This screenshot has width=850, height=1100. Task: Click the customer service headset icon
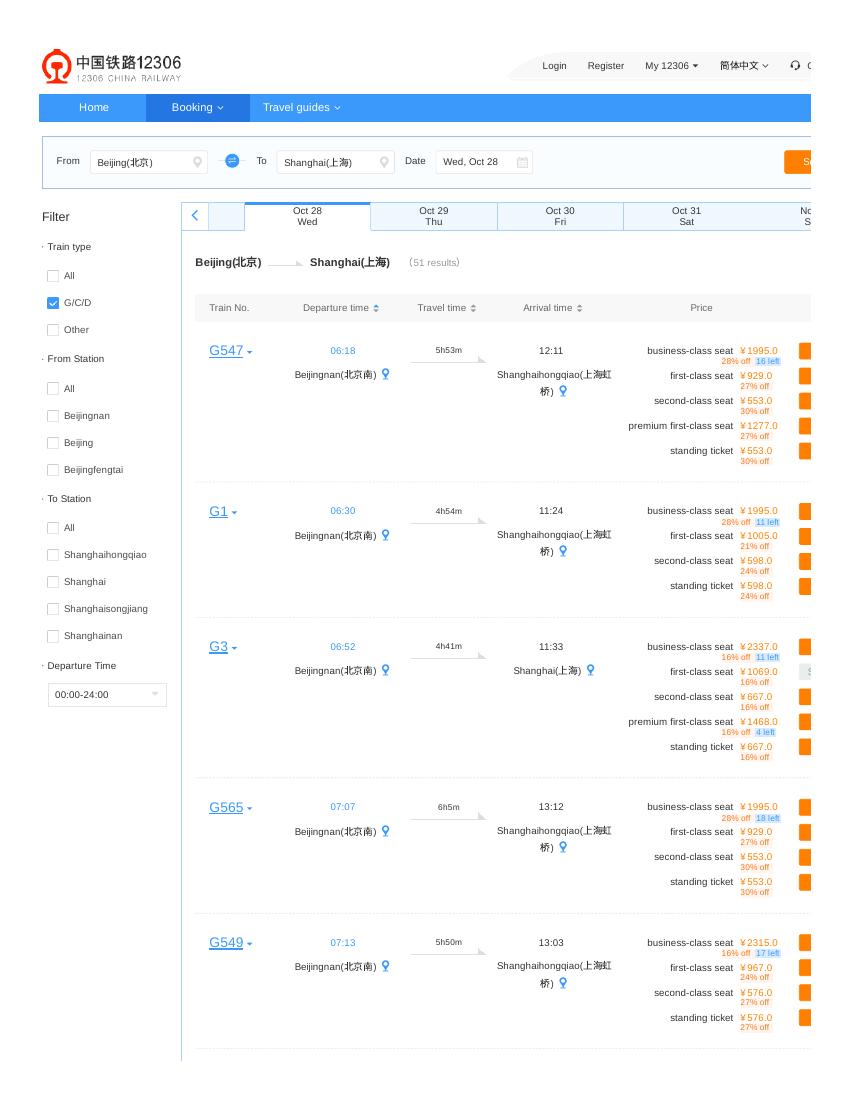[x=795, y=65]
